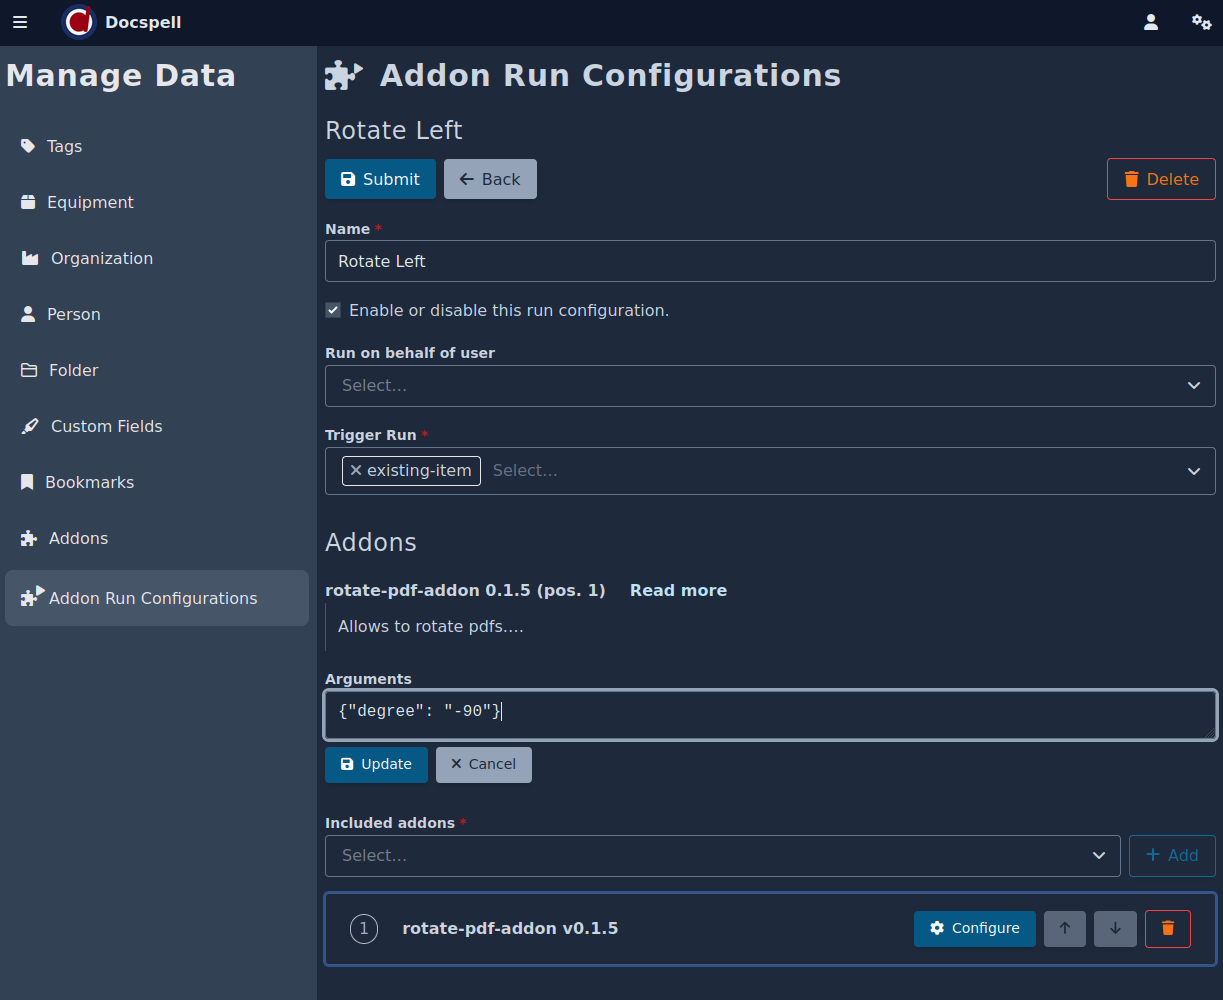Click the Docspell logo icon
This screenshot has height=1000, width=1223.
79,22
